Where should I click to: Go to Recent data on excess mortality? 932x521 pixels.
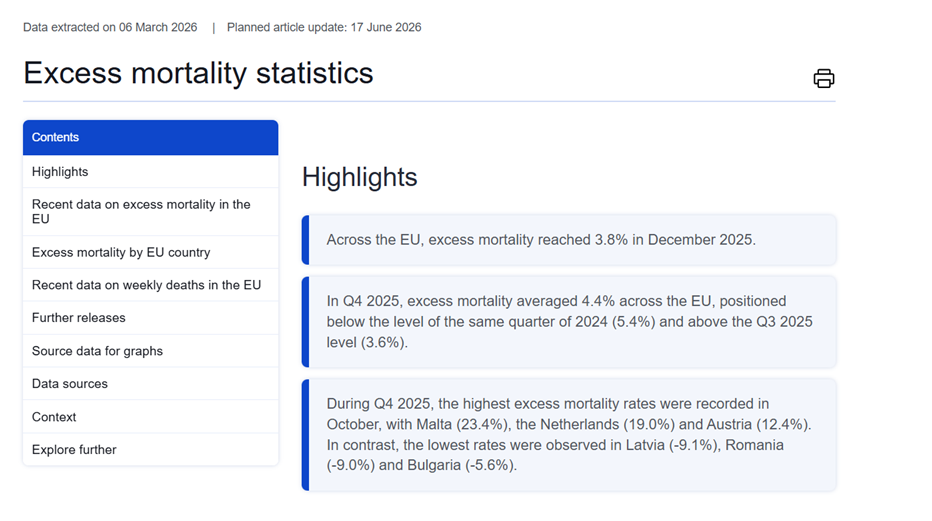point(141,211)
